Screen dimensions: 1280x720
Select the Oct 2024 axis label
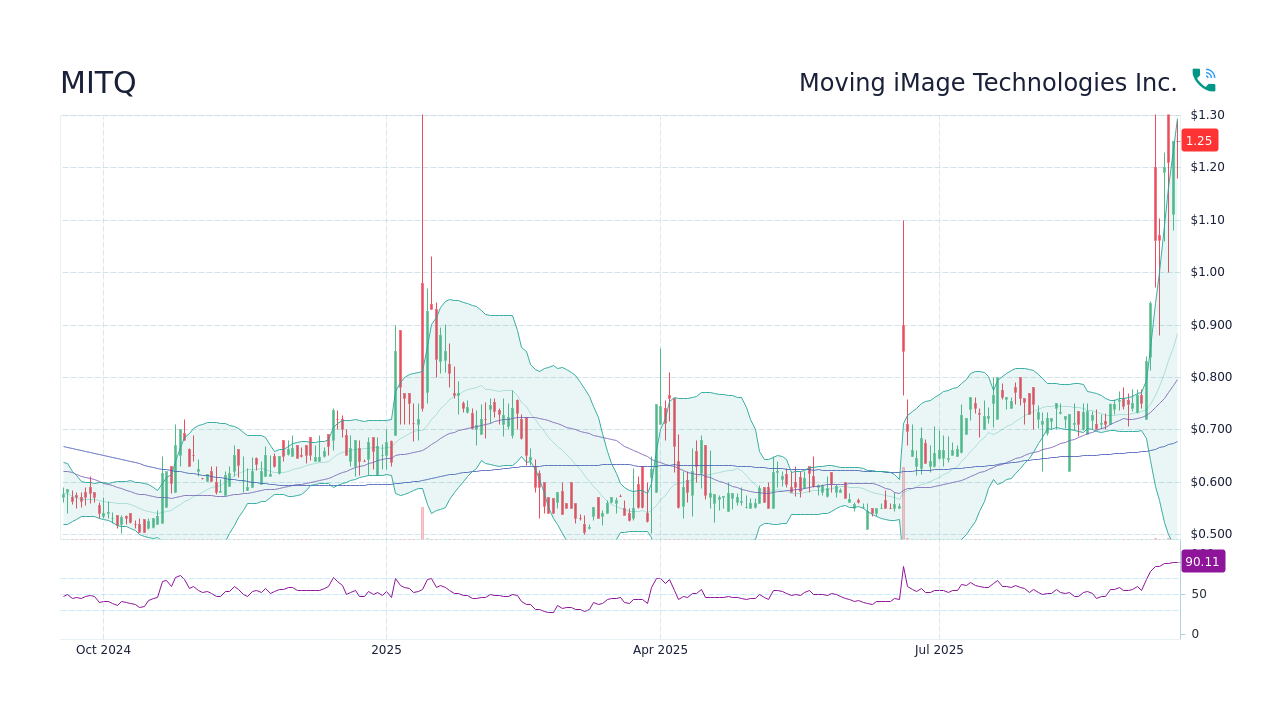(x=103, y=650)
